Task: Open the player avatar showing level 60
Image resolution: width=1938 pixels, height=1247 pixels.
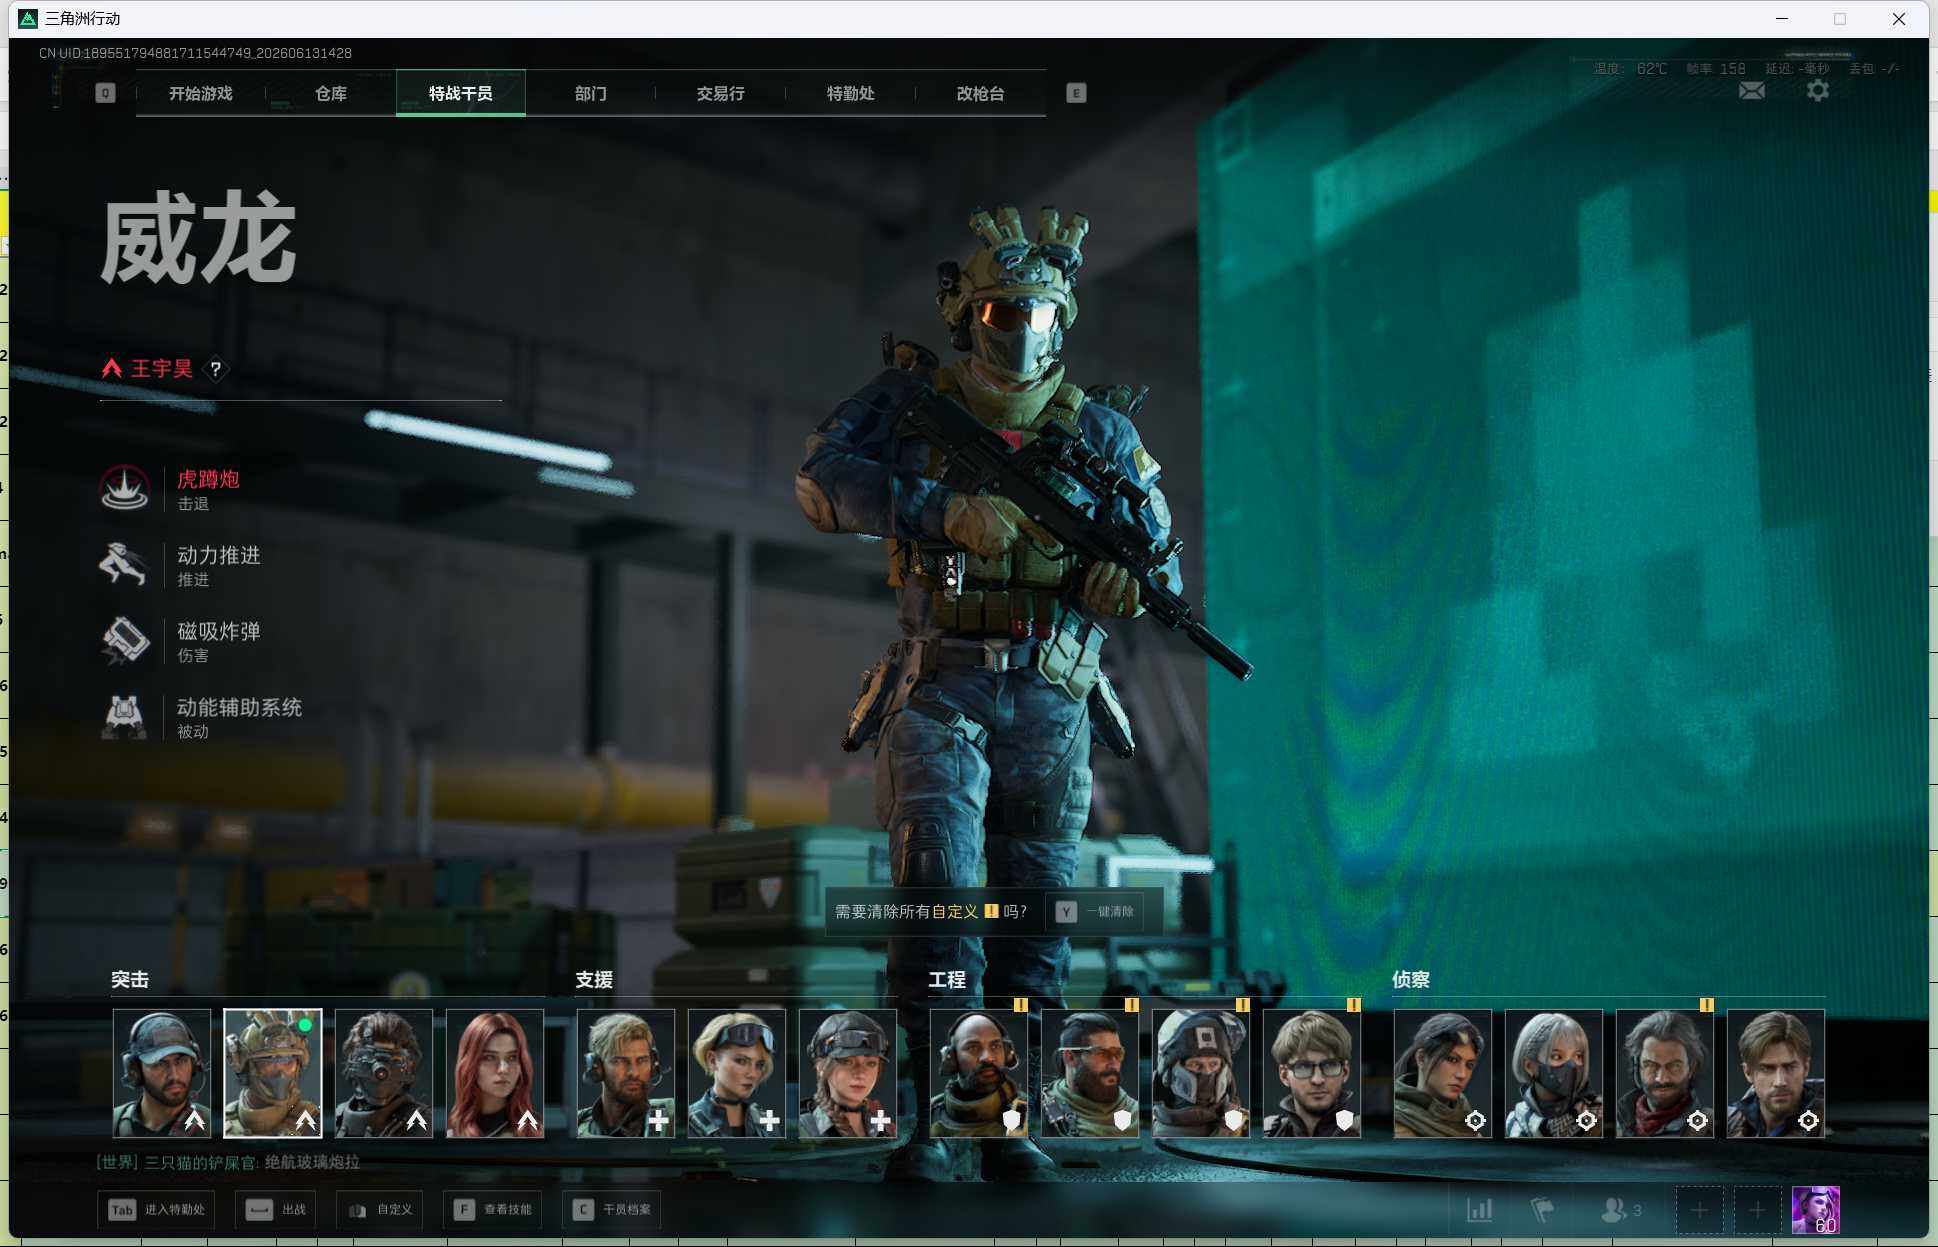Action: point(1816,1210)
